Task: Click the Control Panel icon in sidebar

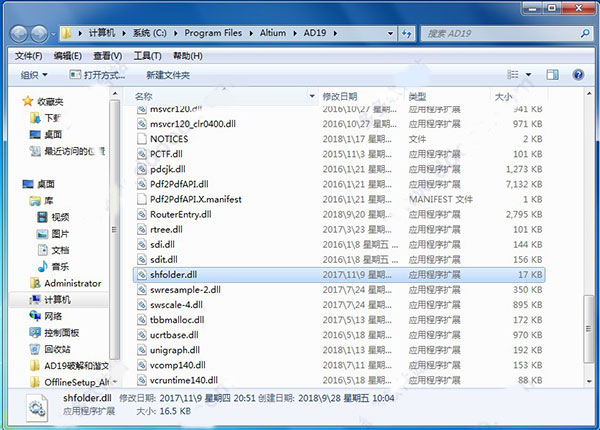Action: tap(35, 332)
